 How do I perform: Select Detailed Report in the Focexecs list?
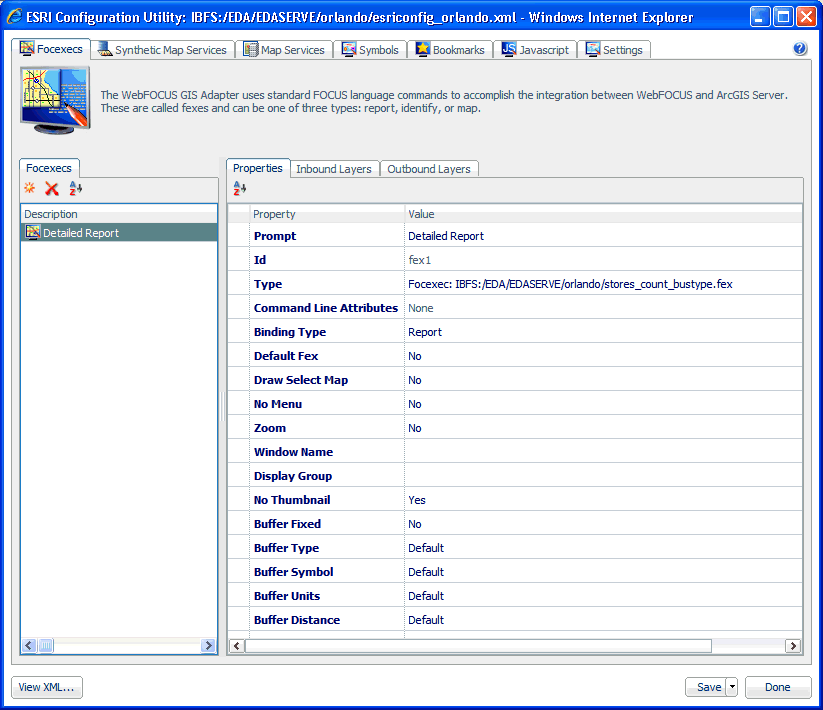119,232
